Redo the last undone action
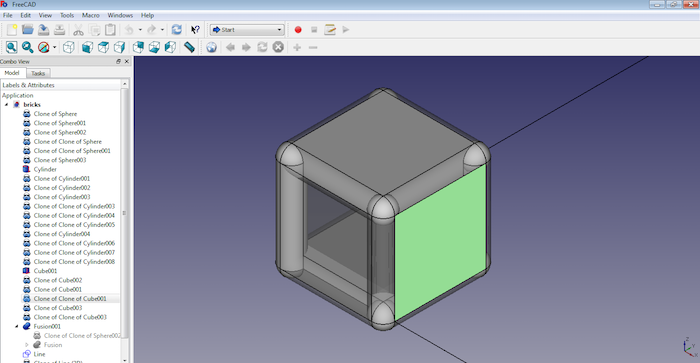This screenshot has width=700, height=363. (x=151, y=30)
